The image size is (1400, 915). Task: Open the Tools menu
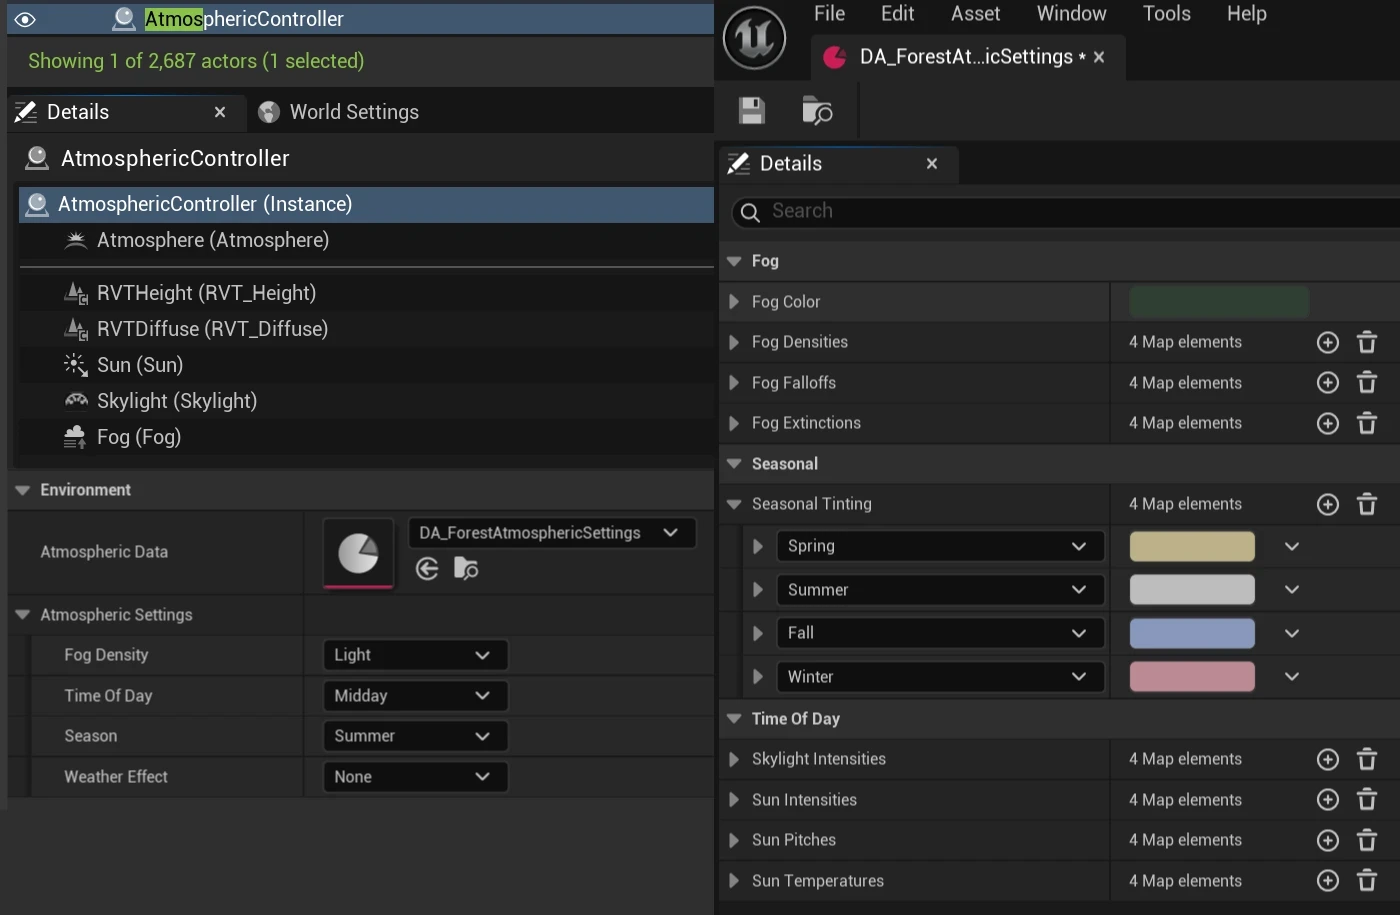click(x=1166, y=13)
